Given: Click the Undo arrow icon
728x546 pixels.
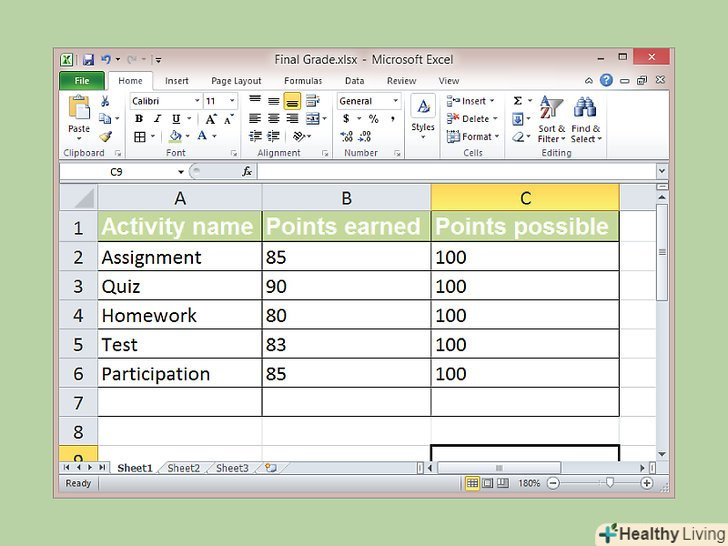Looking at the screenshot, I should [106, 60].
